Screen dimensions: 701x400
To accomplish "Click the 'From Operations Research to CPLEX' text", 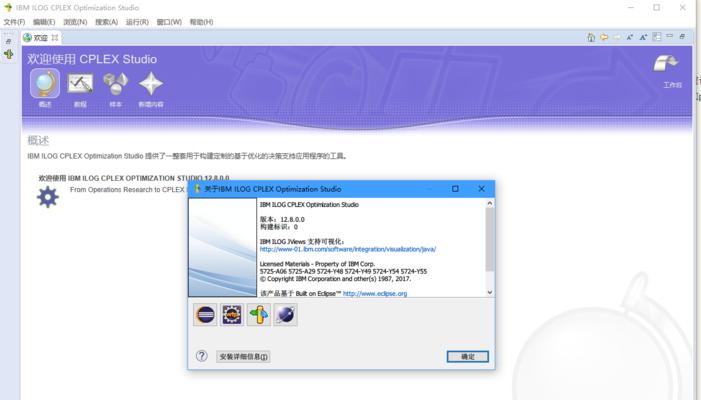I will click(127, 189).
